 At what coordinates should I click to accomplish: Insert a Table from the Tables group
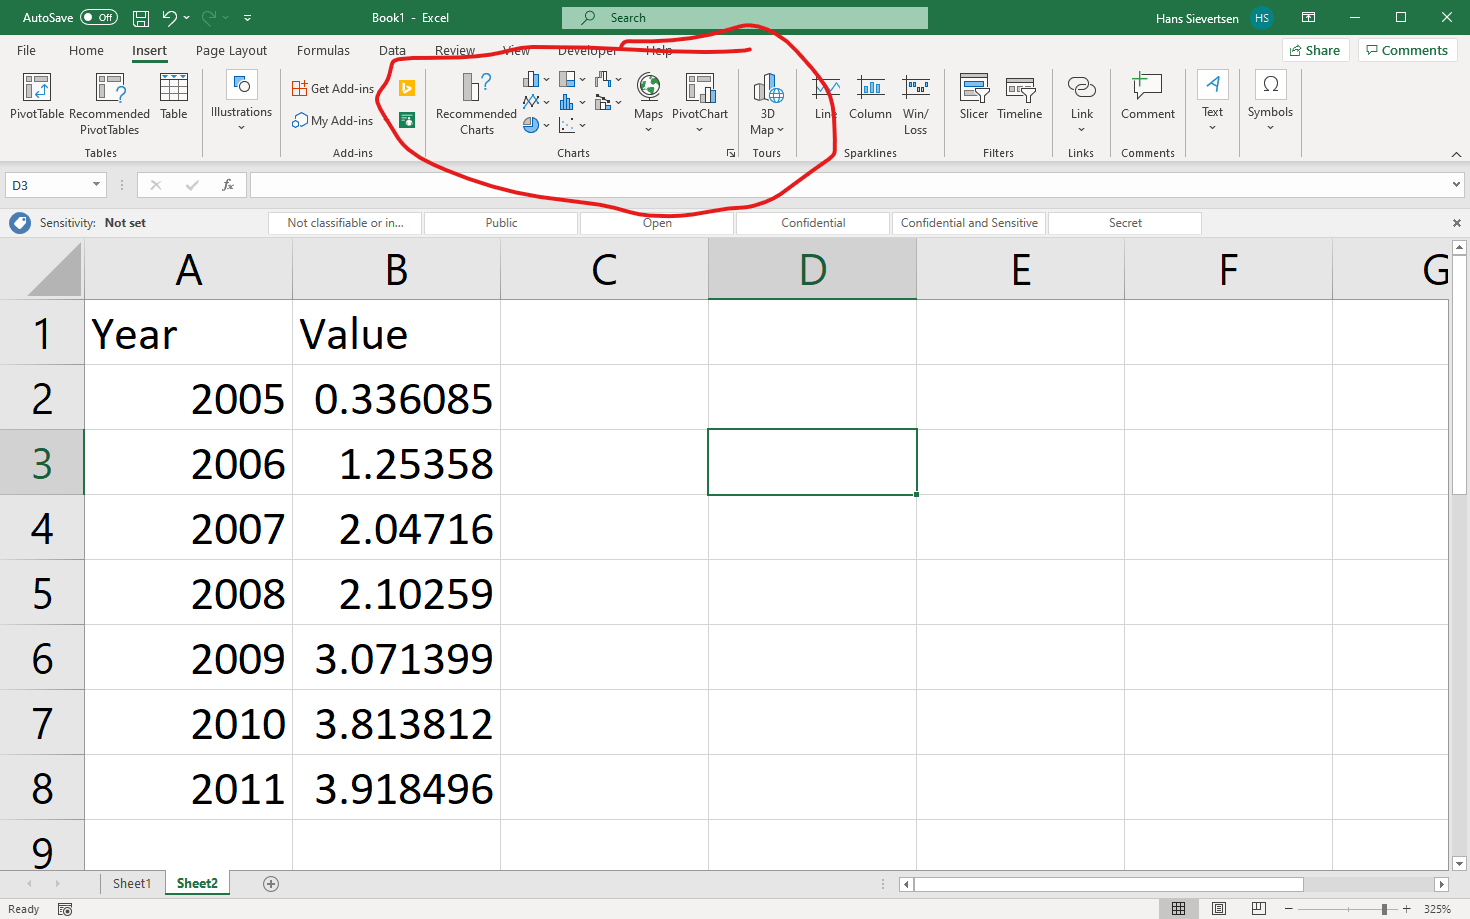coord(174,98)
